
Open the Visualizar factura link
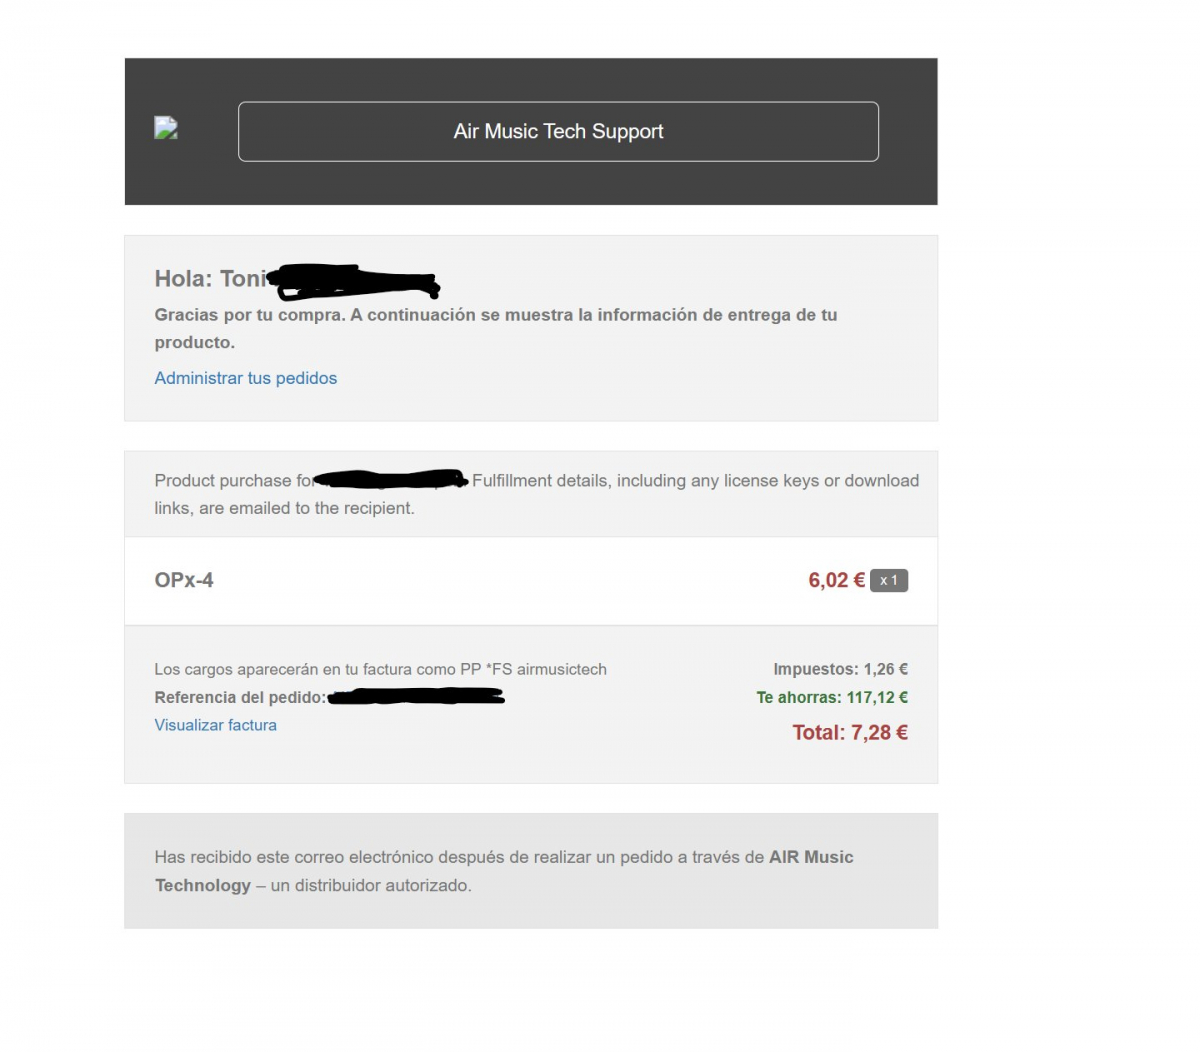click(215, 725)
